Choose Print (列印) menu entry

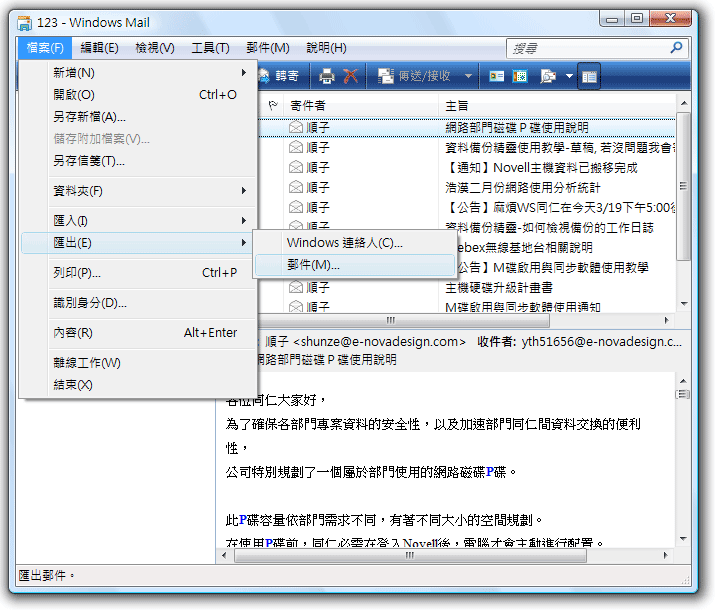pyautogui.click(x=138, y=273)
